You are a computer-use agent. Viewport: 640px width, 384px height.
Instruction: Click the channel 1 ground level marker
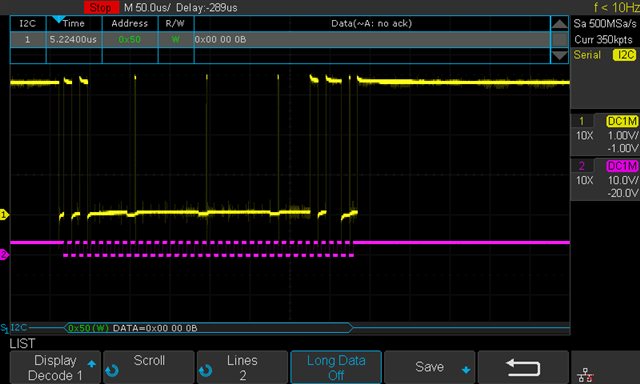[4, 215]
